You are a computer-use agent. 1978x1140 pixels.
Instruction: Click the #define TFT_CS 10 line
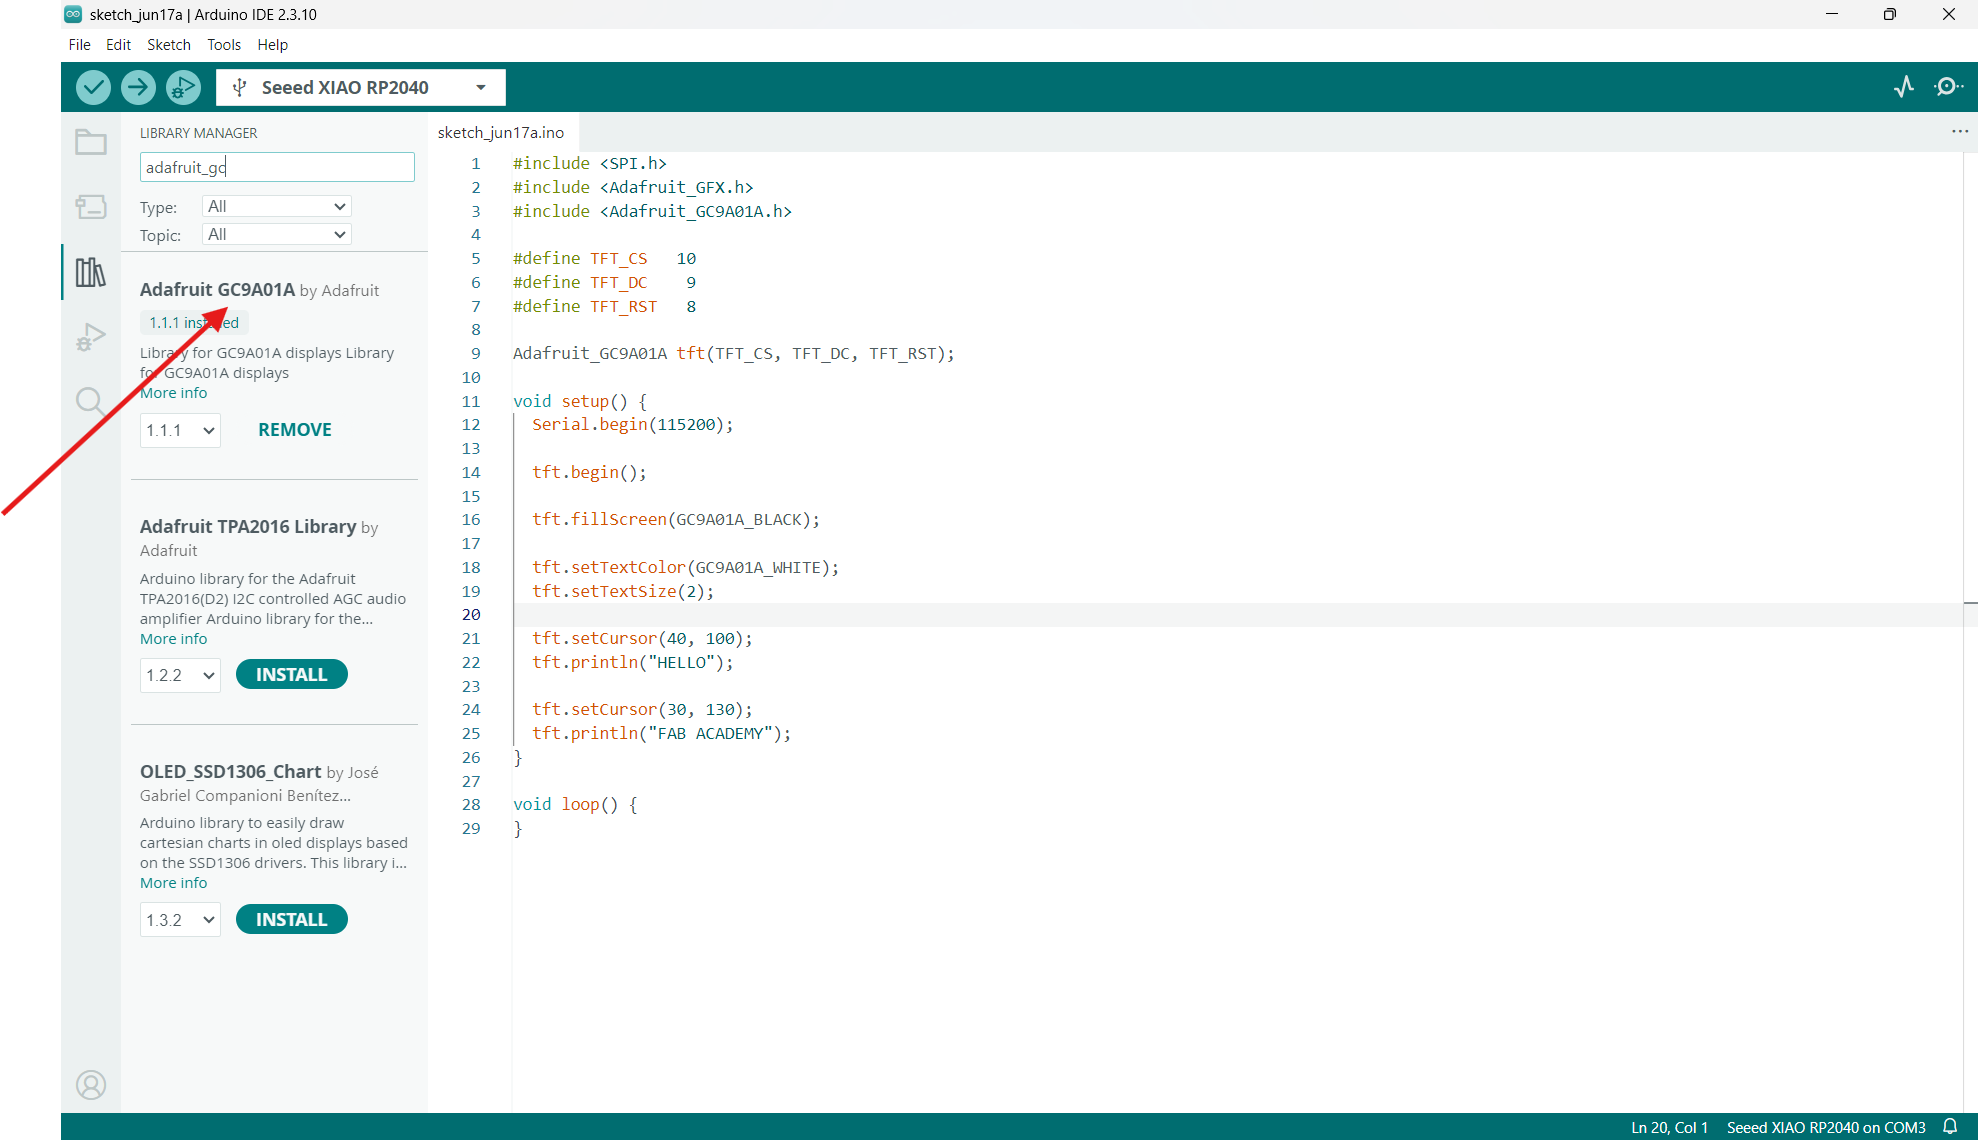pyautogui.click(x=605, y=259)
